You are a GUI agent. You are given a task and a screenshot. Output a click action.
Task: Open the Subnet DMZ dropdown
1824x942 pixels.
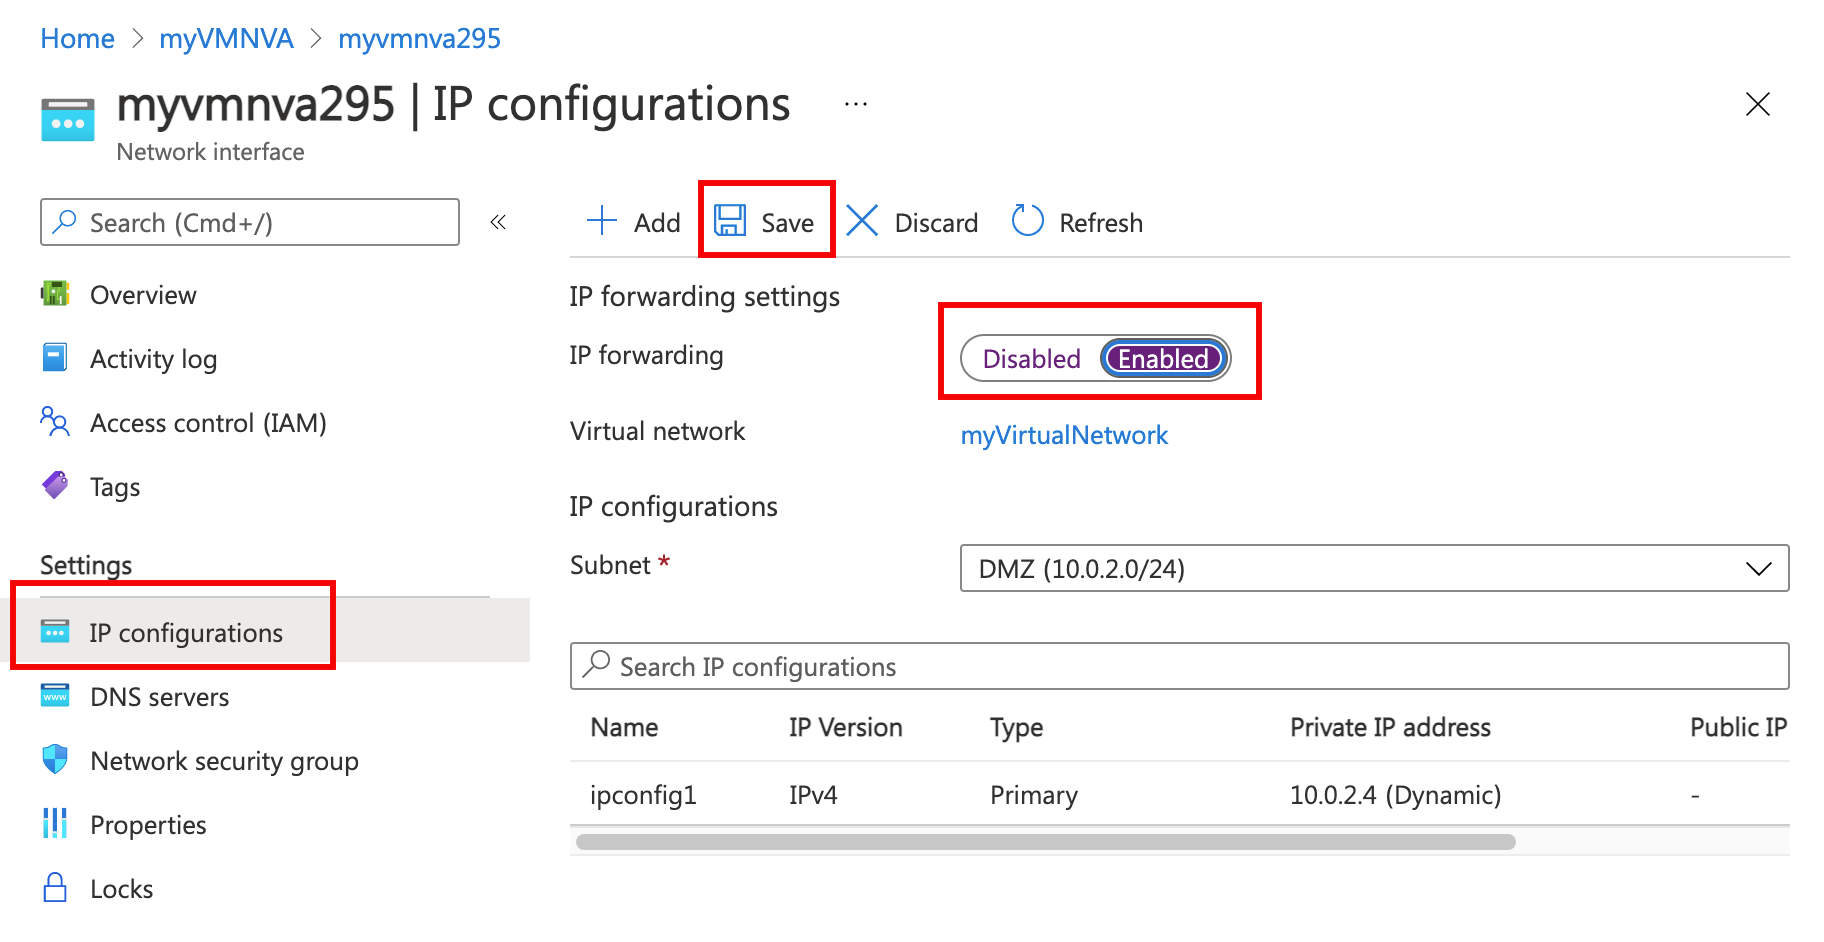tap(1374, 568)
